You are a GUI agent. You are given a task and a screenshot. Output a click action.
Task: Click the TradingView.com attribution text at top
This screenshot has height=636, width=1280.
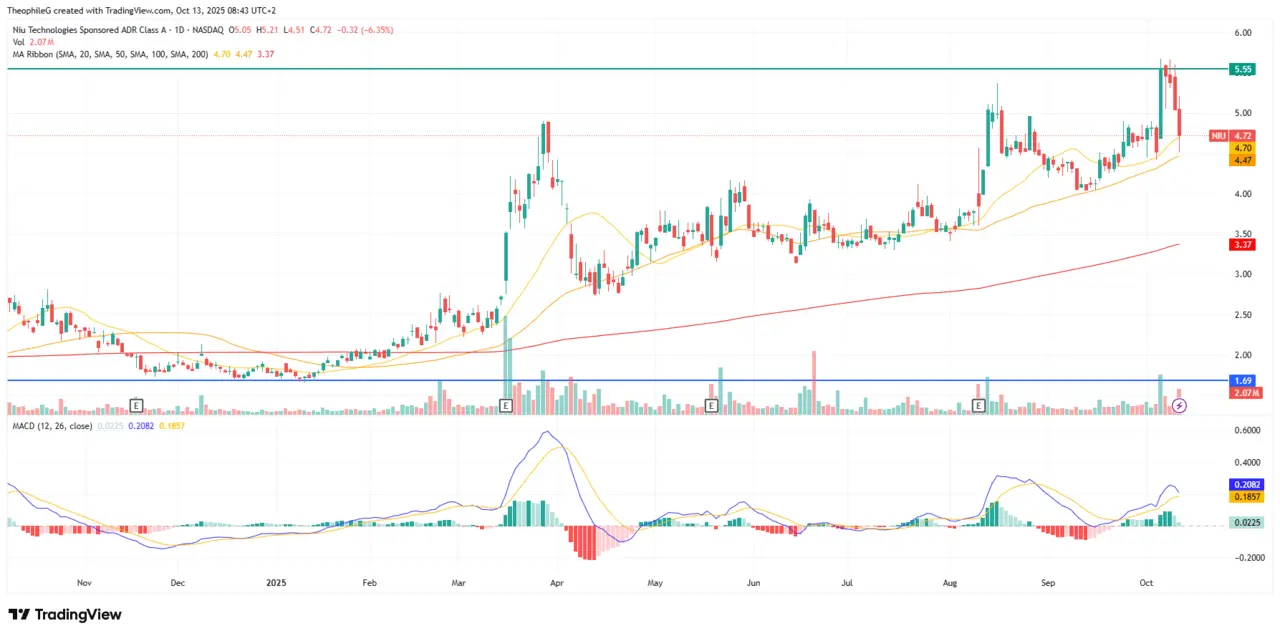tap(139, 10)
